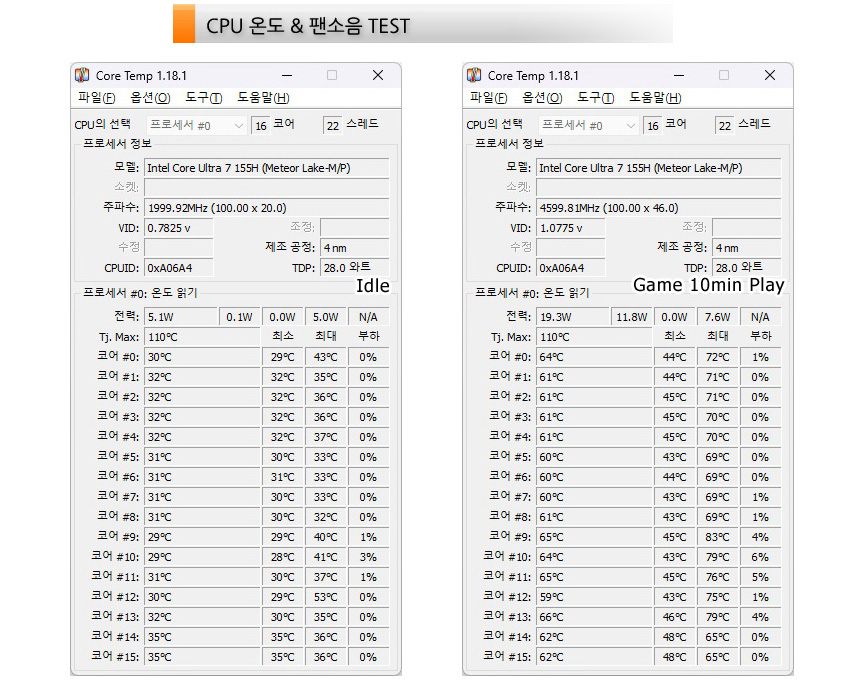Viewport: 860px width, 680px height.
Task: Open 프로세서 #0 dropdown in left window
Action: pyautogui.click(x=196, y=126)
